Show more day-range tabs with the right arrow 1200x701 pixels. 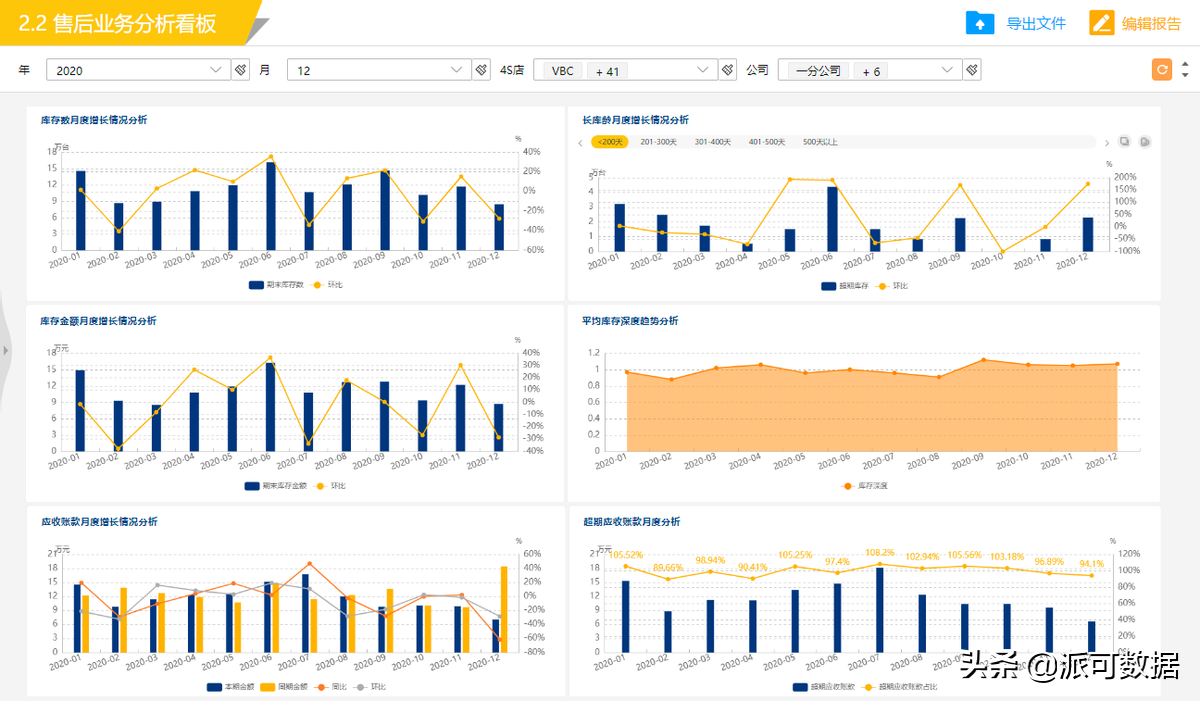[1106, 142]
